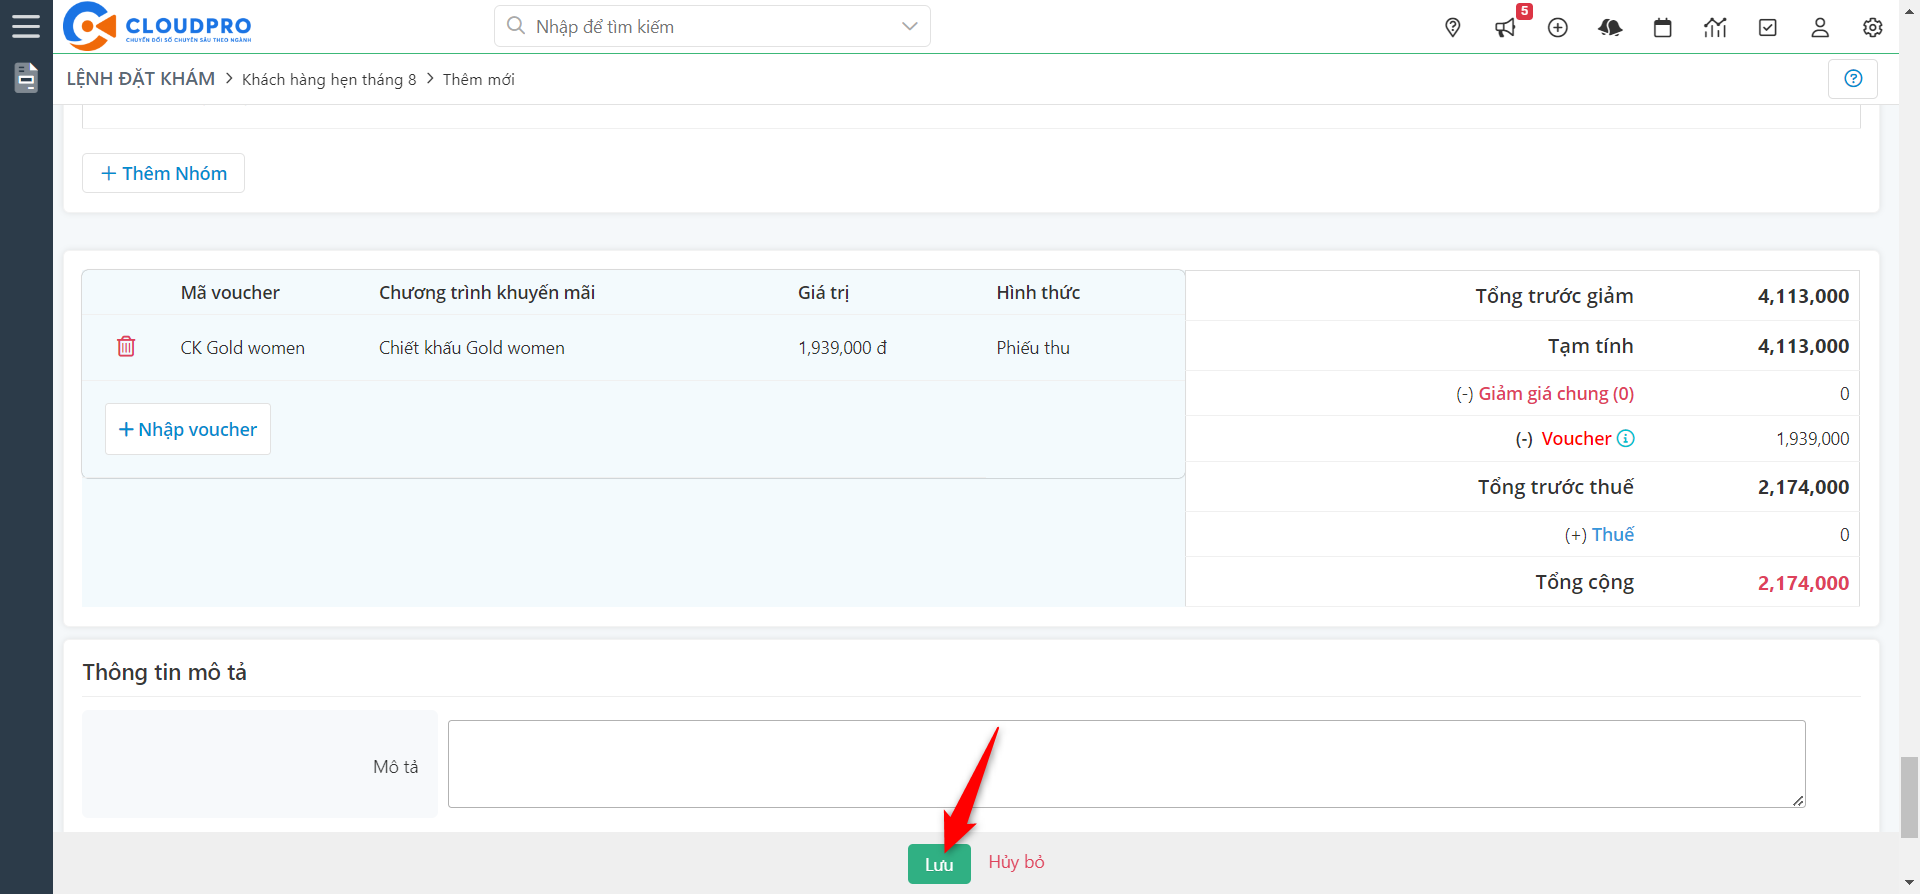Image resolution: width=1920 pixels, height=894 pixels.
Task: Click the Tổng trước thuế value
Action: [1803, 487]
